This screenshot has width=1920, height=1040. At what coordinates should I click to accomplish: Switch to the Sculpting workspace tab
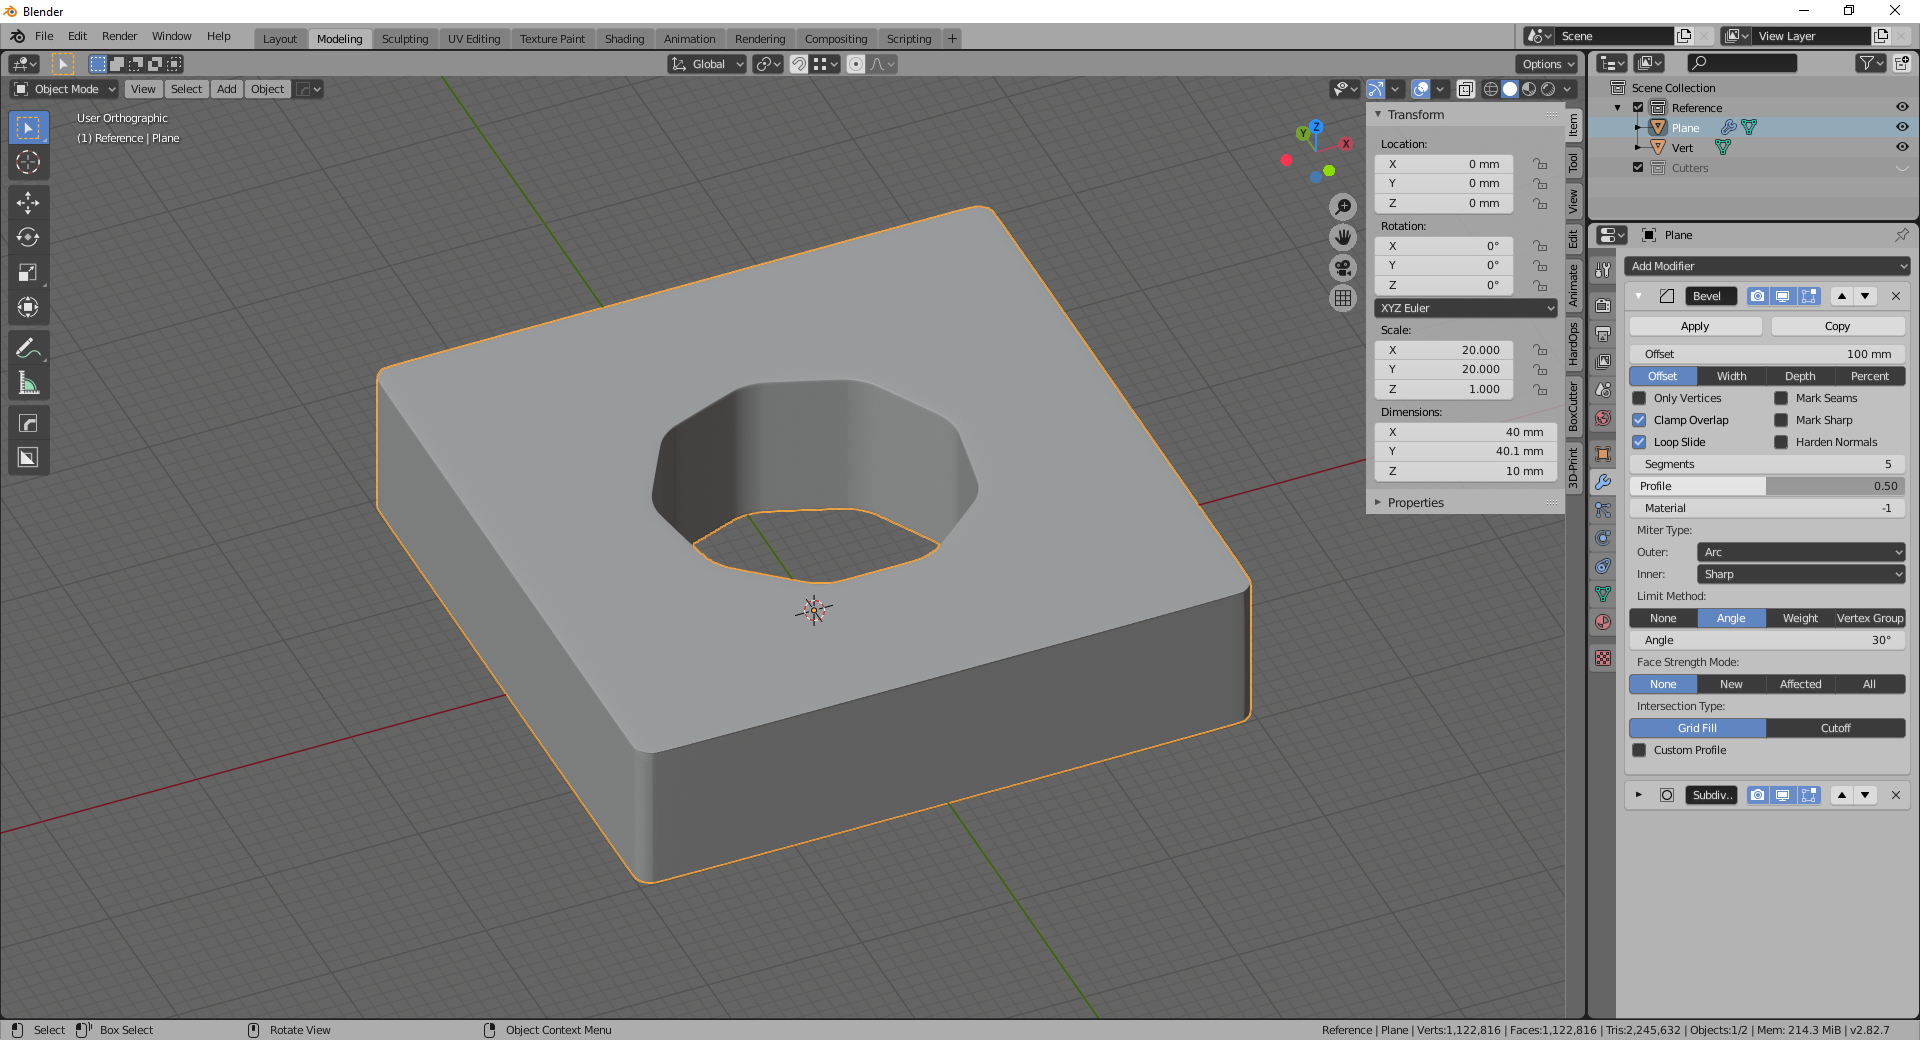click(404, 39)
